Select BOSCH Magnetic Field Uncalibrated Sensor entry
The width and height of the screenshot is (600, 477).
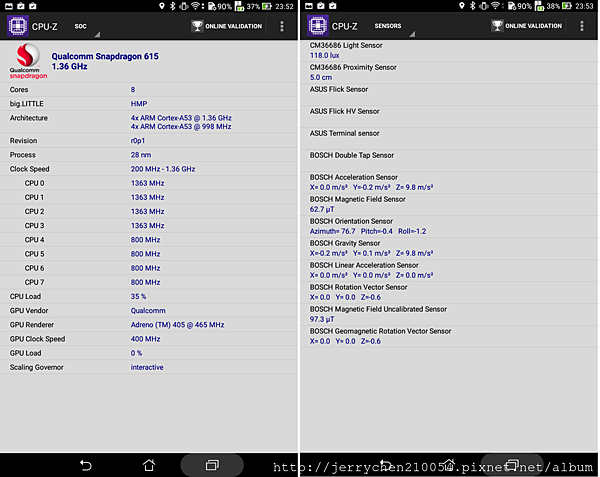pyautogui.click(x=449, y=314)
